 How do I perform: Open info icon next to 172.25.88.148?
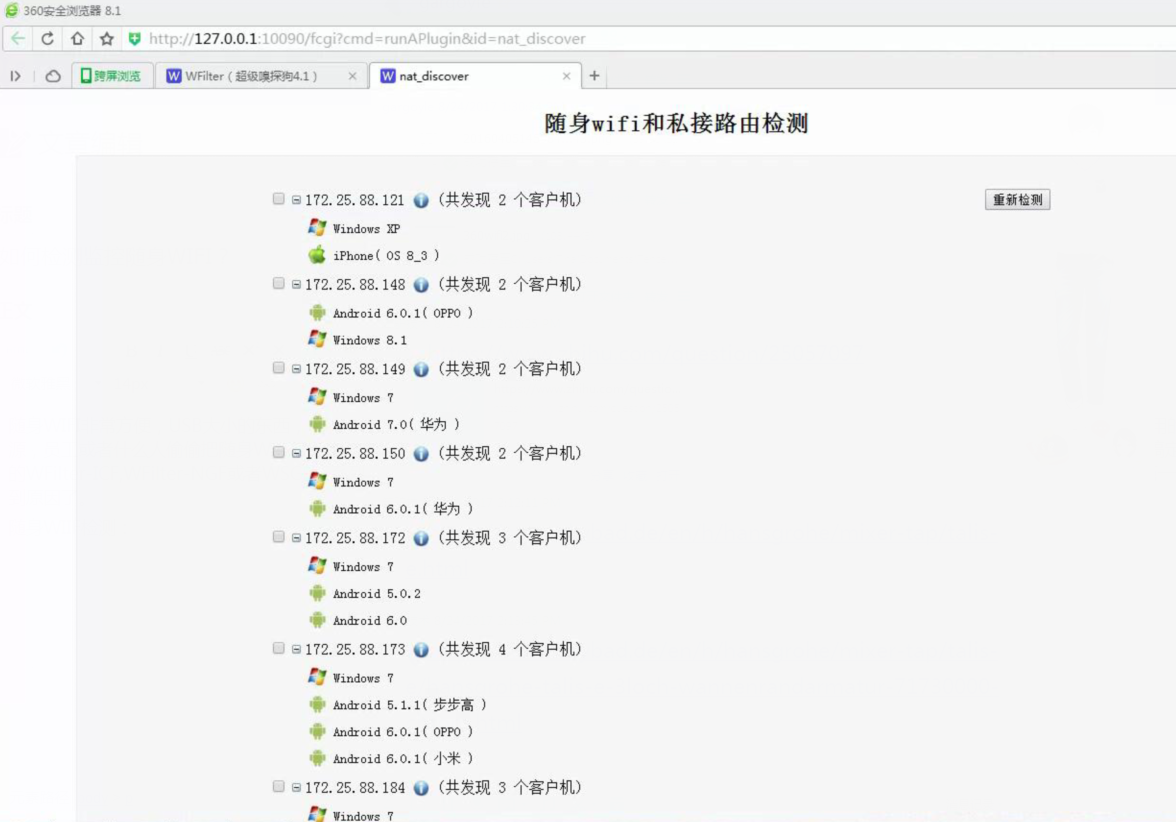pyautogui.click(x=421, y=285)
